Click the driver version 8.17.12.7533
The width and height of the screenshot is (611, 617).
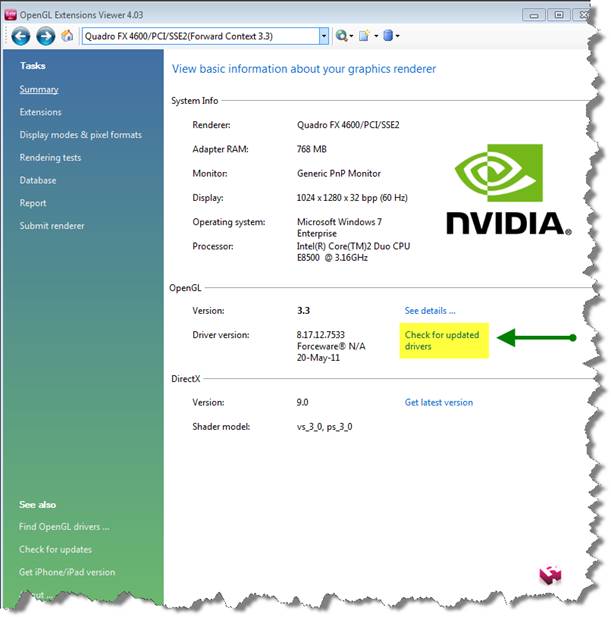[x=321, y=335]
